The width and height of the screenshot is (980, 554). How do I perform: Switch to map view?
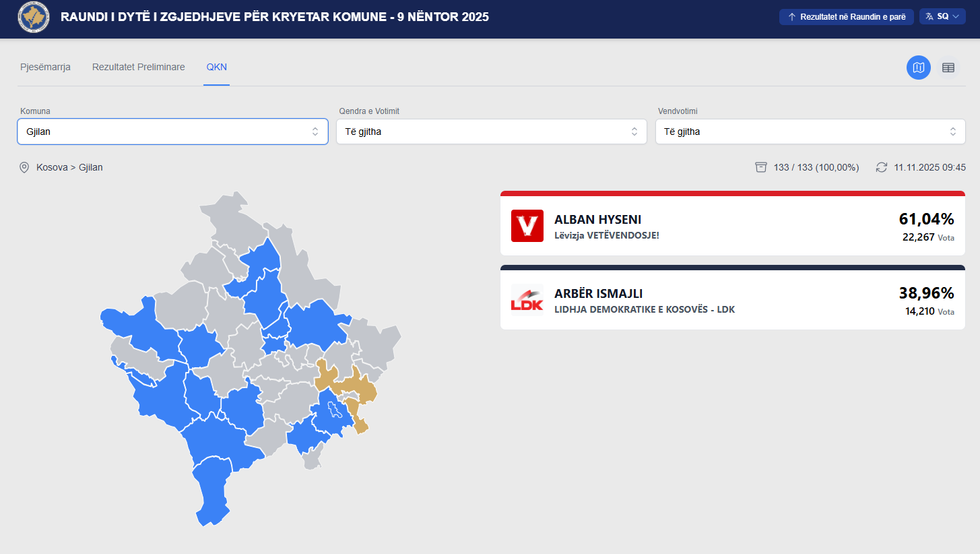(918, 67)
